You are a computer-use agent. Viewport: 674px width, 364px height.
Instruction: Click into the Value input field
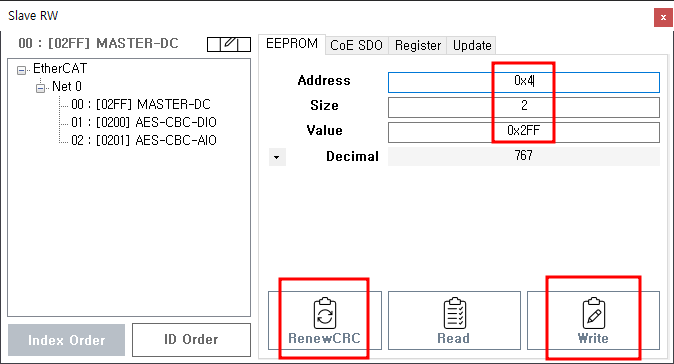[x=524, y=132]
